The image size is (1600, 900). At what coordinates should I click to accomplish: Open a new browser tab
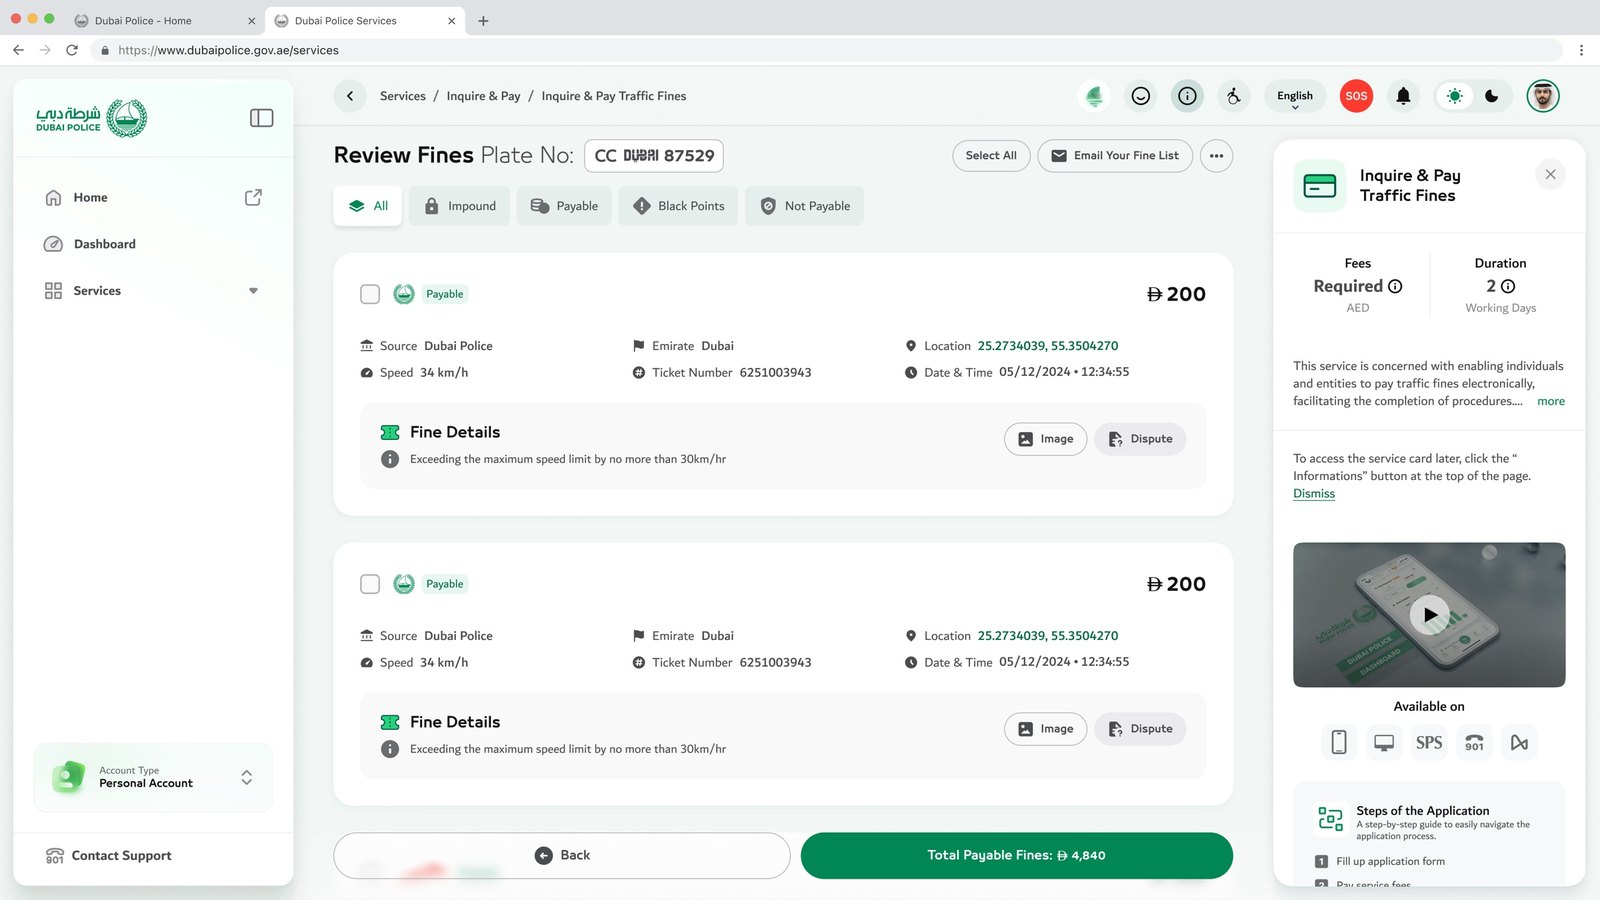click(483, 20)
